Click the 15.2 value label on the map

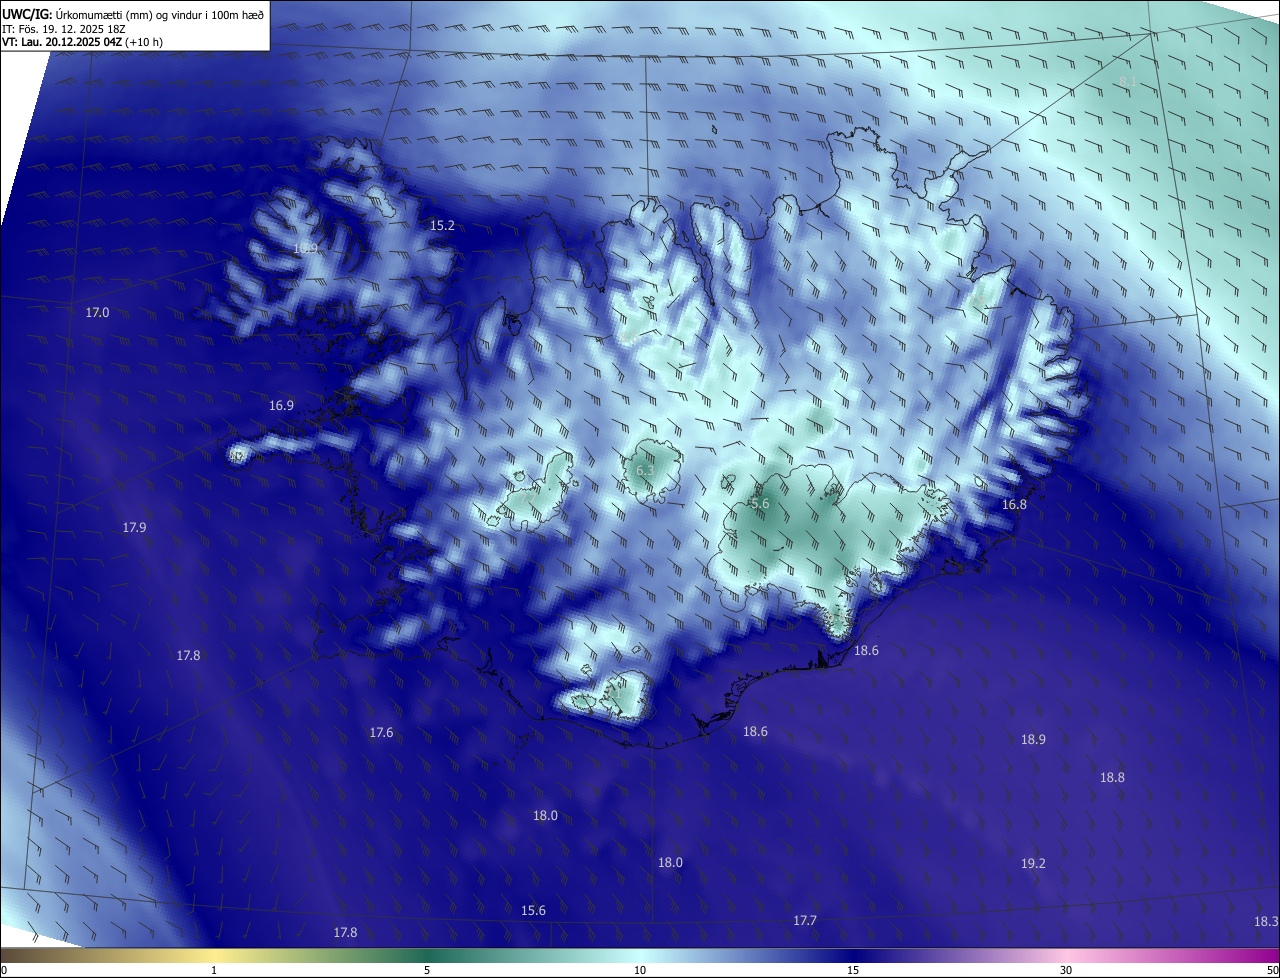click(x=442, y=226)
